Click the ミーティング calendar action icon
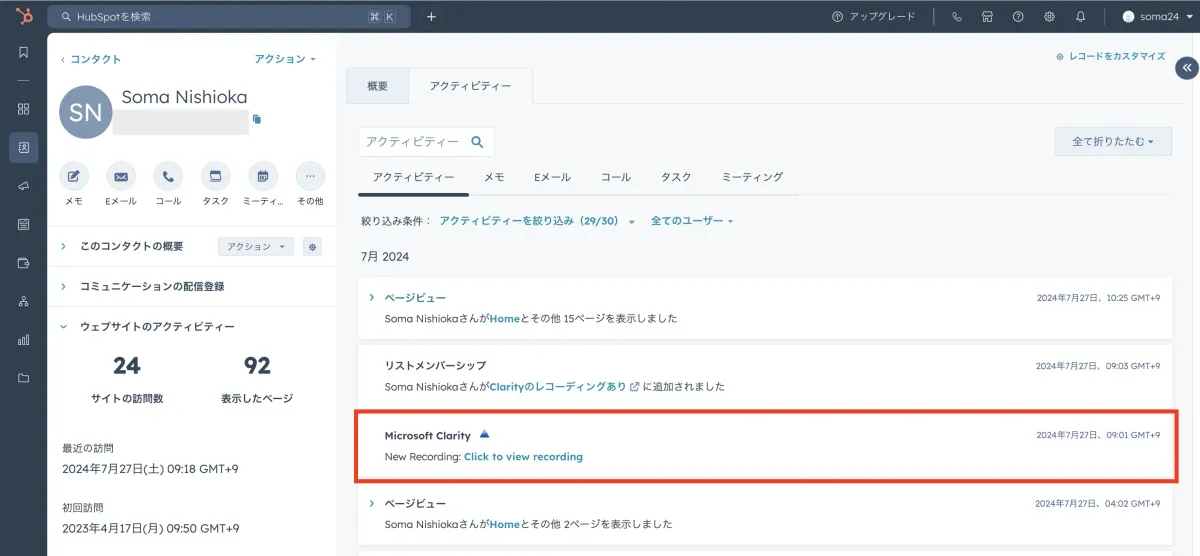 [x=263, y=176]
